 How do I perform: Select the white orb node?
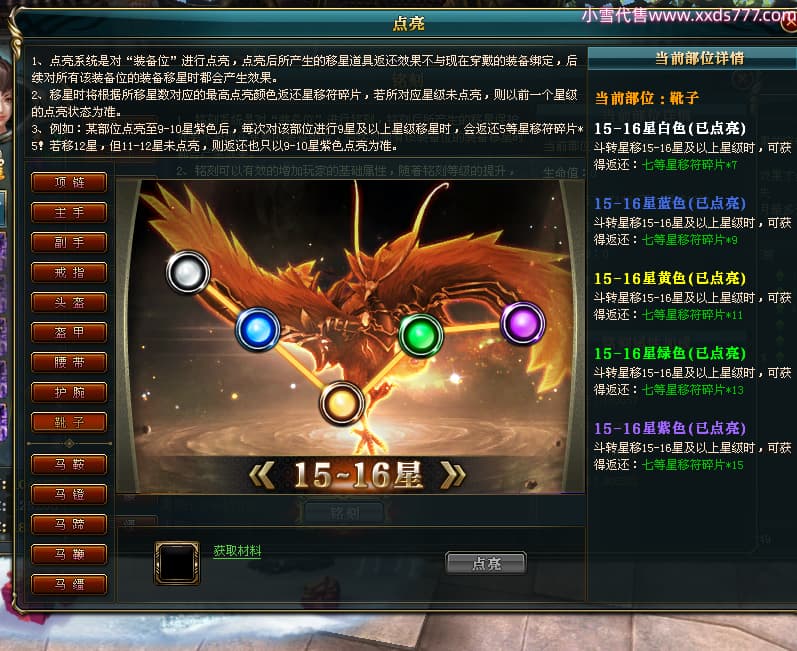coord(188,272)
